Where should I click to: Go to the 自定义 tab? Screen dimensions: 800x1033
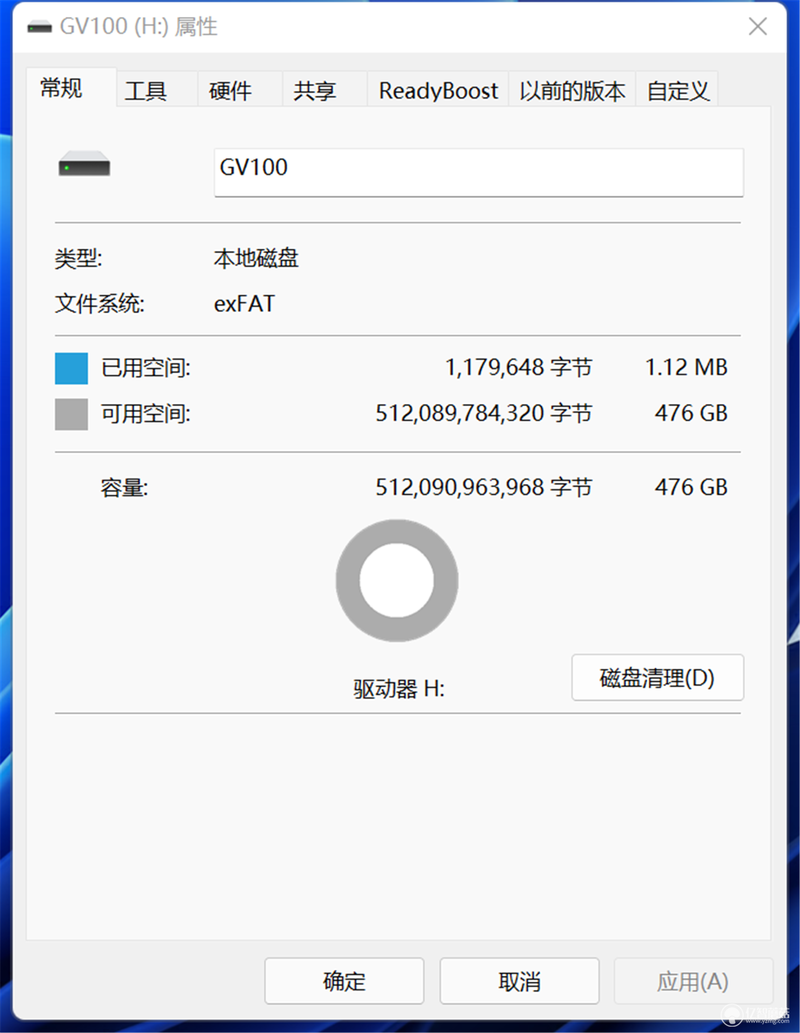(x=677, y=90)
